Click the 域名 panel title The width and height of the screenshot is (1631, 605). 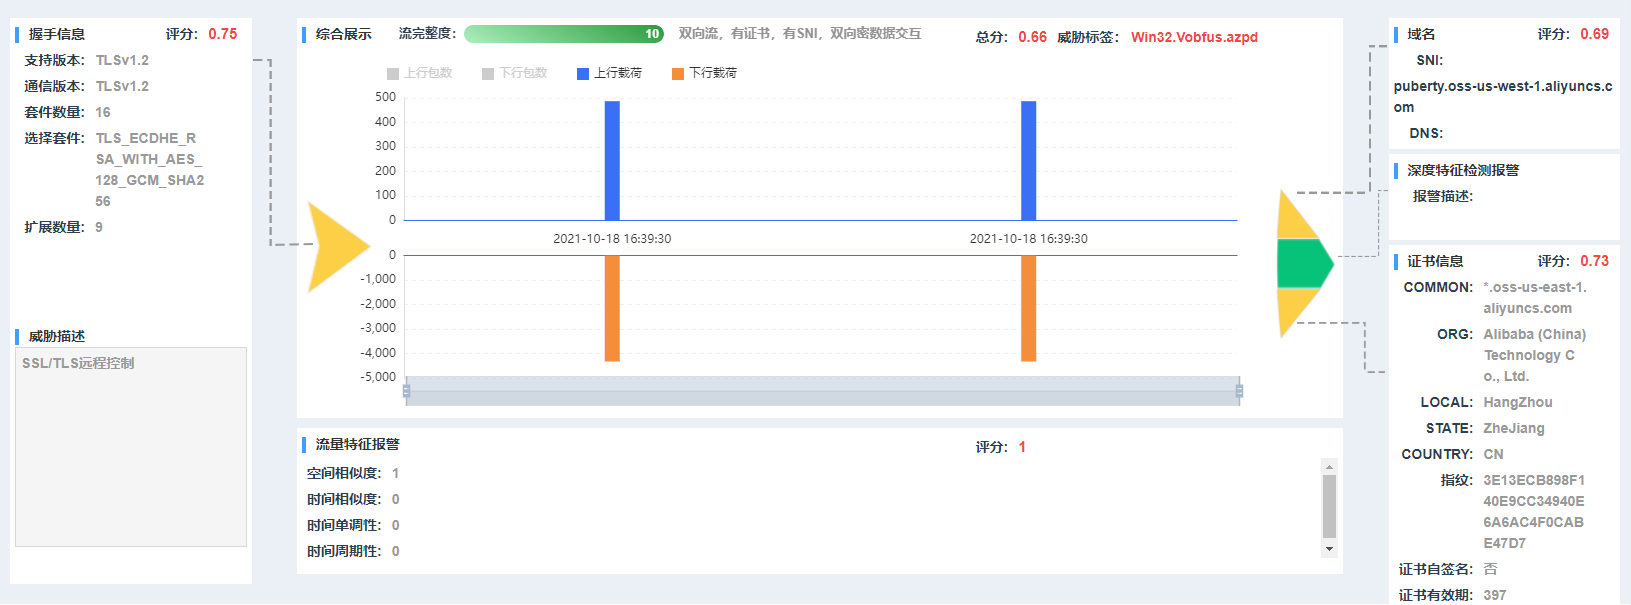tap(1421, 34)
